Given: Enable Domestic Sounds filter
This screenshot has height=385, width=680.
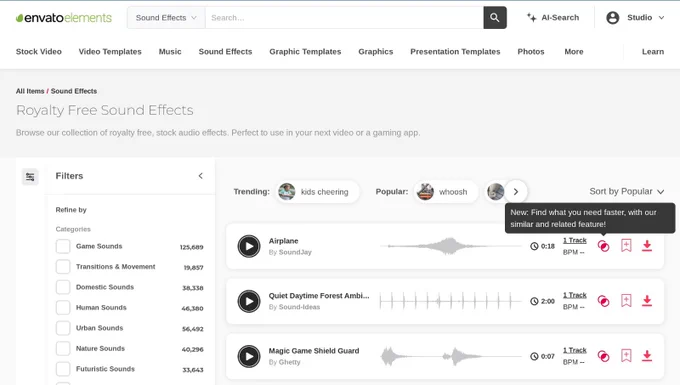Looking at the screenshot, I should 63,287.
